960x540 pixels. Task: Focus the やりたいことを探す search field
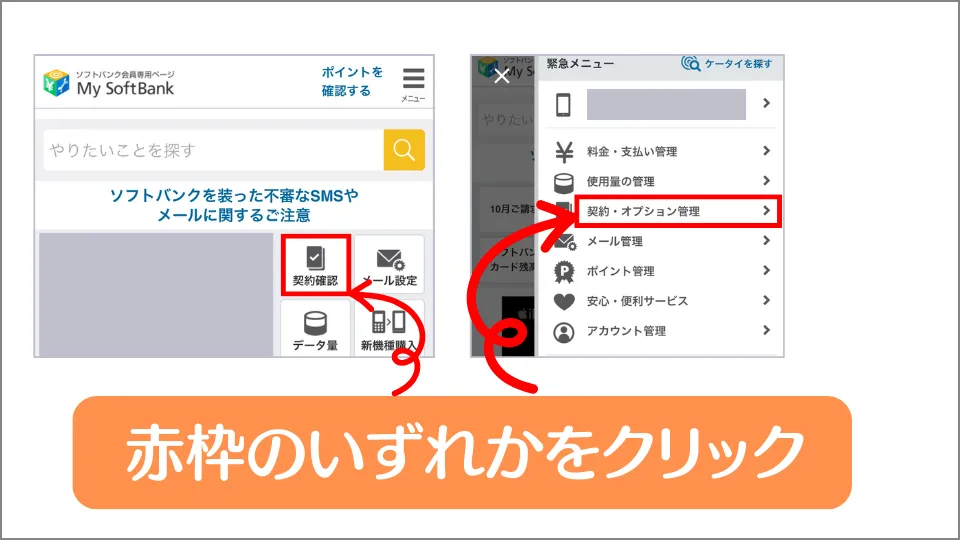point(214,149)
